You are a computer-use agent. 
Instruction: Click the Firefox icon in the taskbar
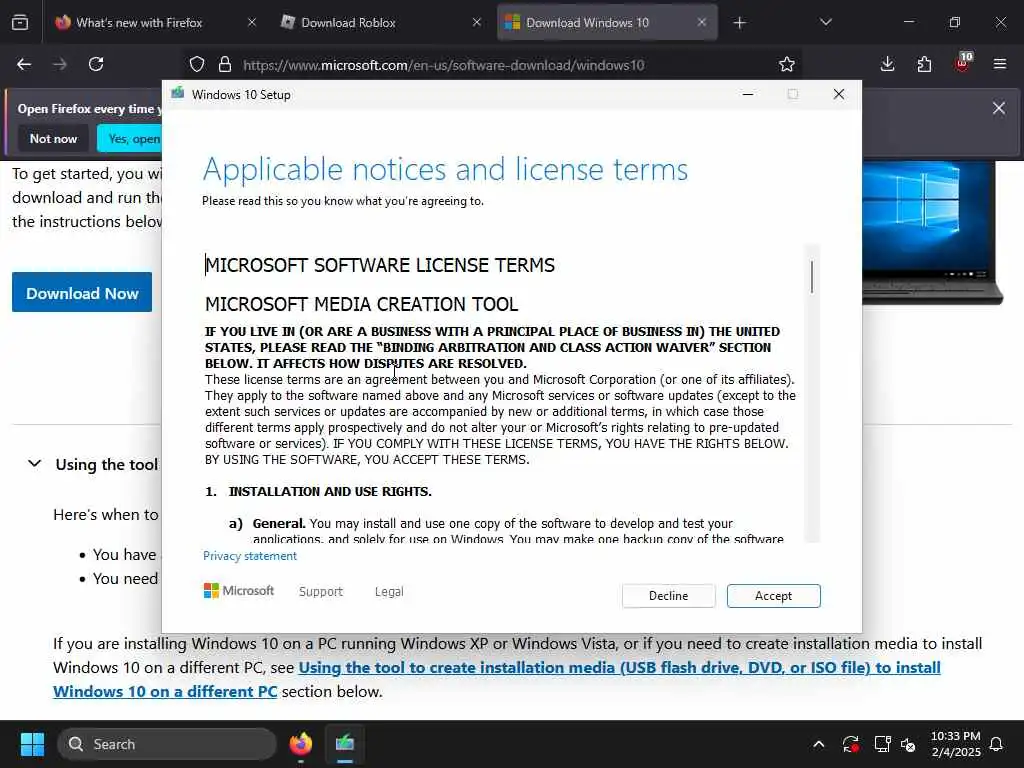[x=300, y=744]
